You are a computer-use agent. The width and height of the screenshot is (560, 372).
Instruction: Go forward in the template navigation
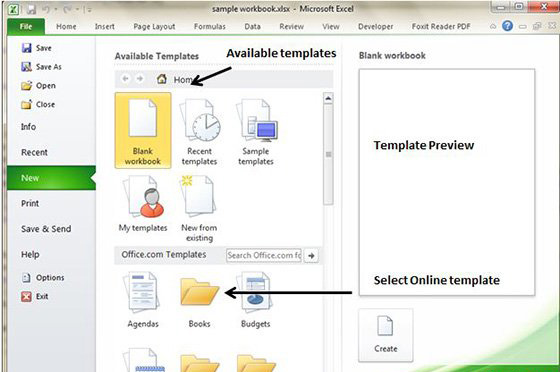click(x=140, y=79)
